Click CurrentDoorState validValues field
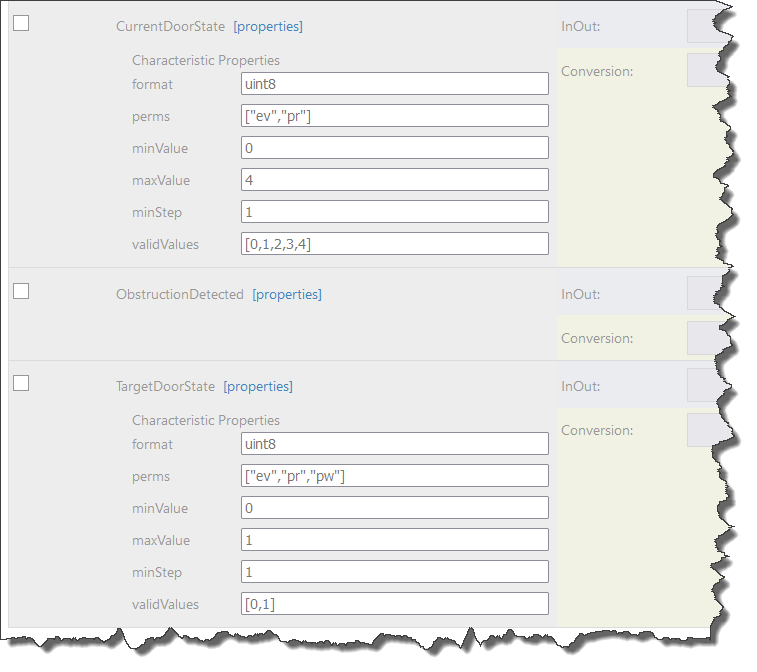 coord(395,244)
